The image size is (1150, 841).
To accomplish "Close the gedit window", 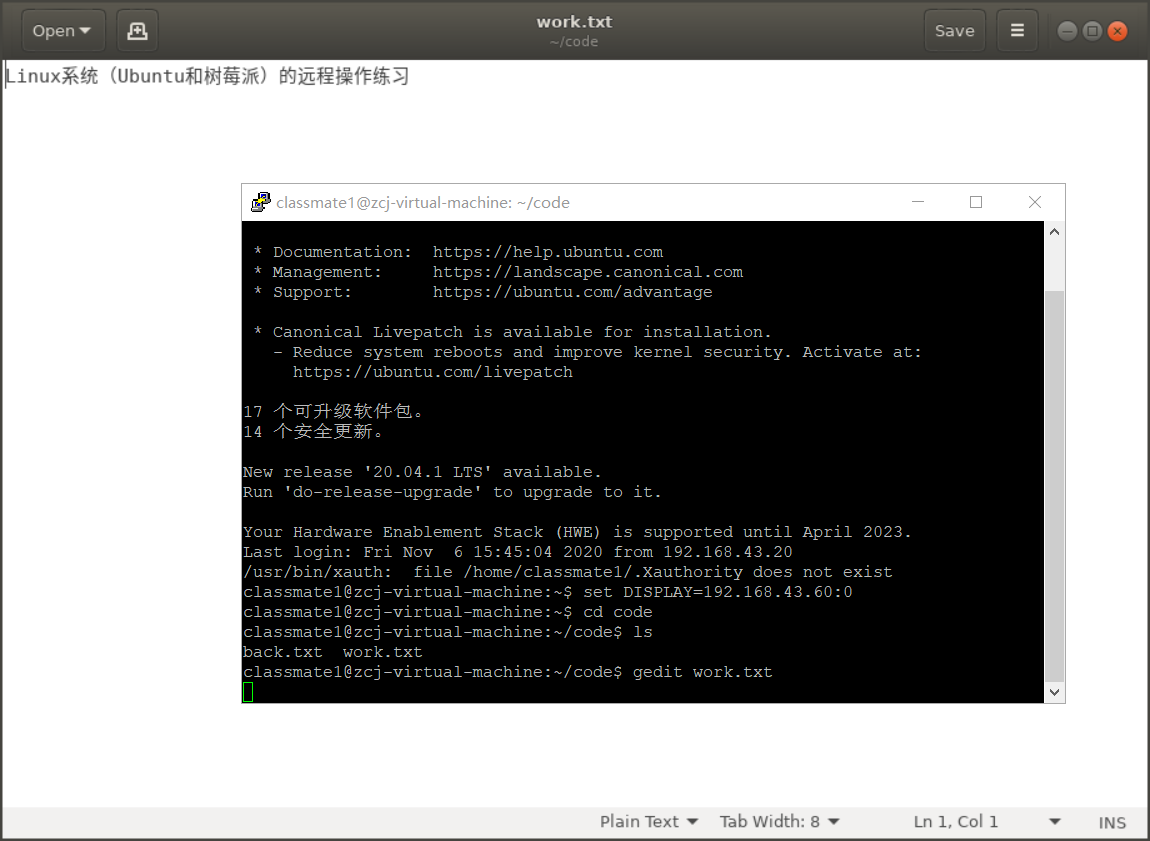I will click(1117, 31).
